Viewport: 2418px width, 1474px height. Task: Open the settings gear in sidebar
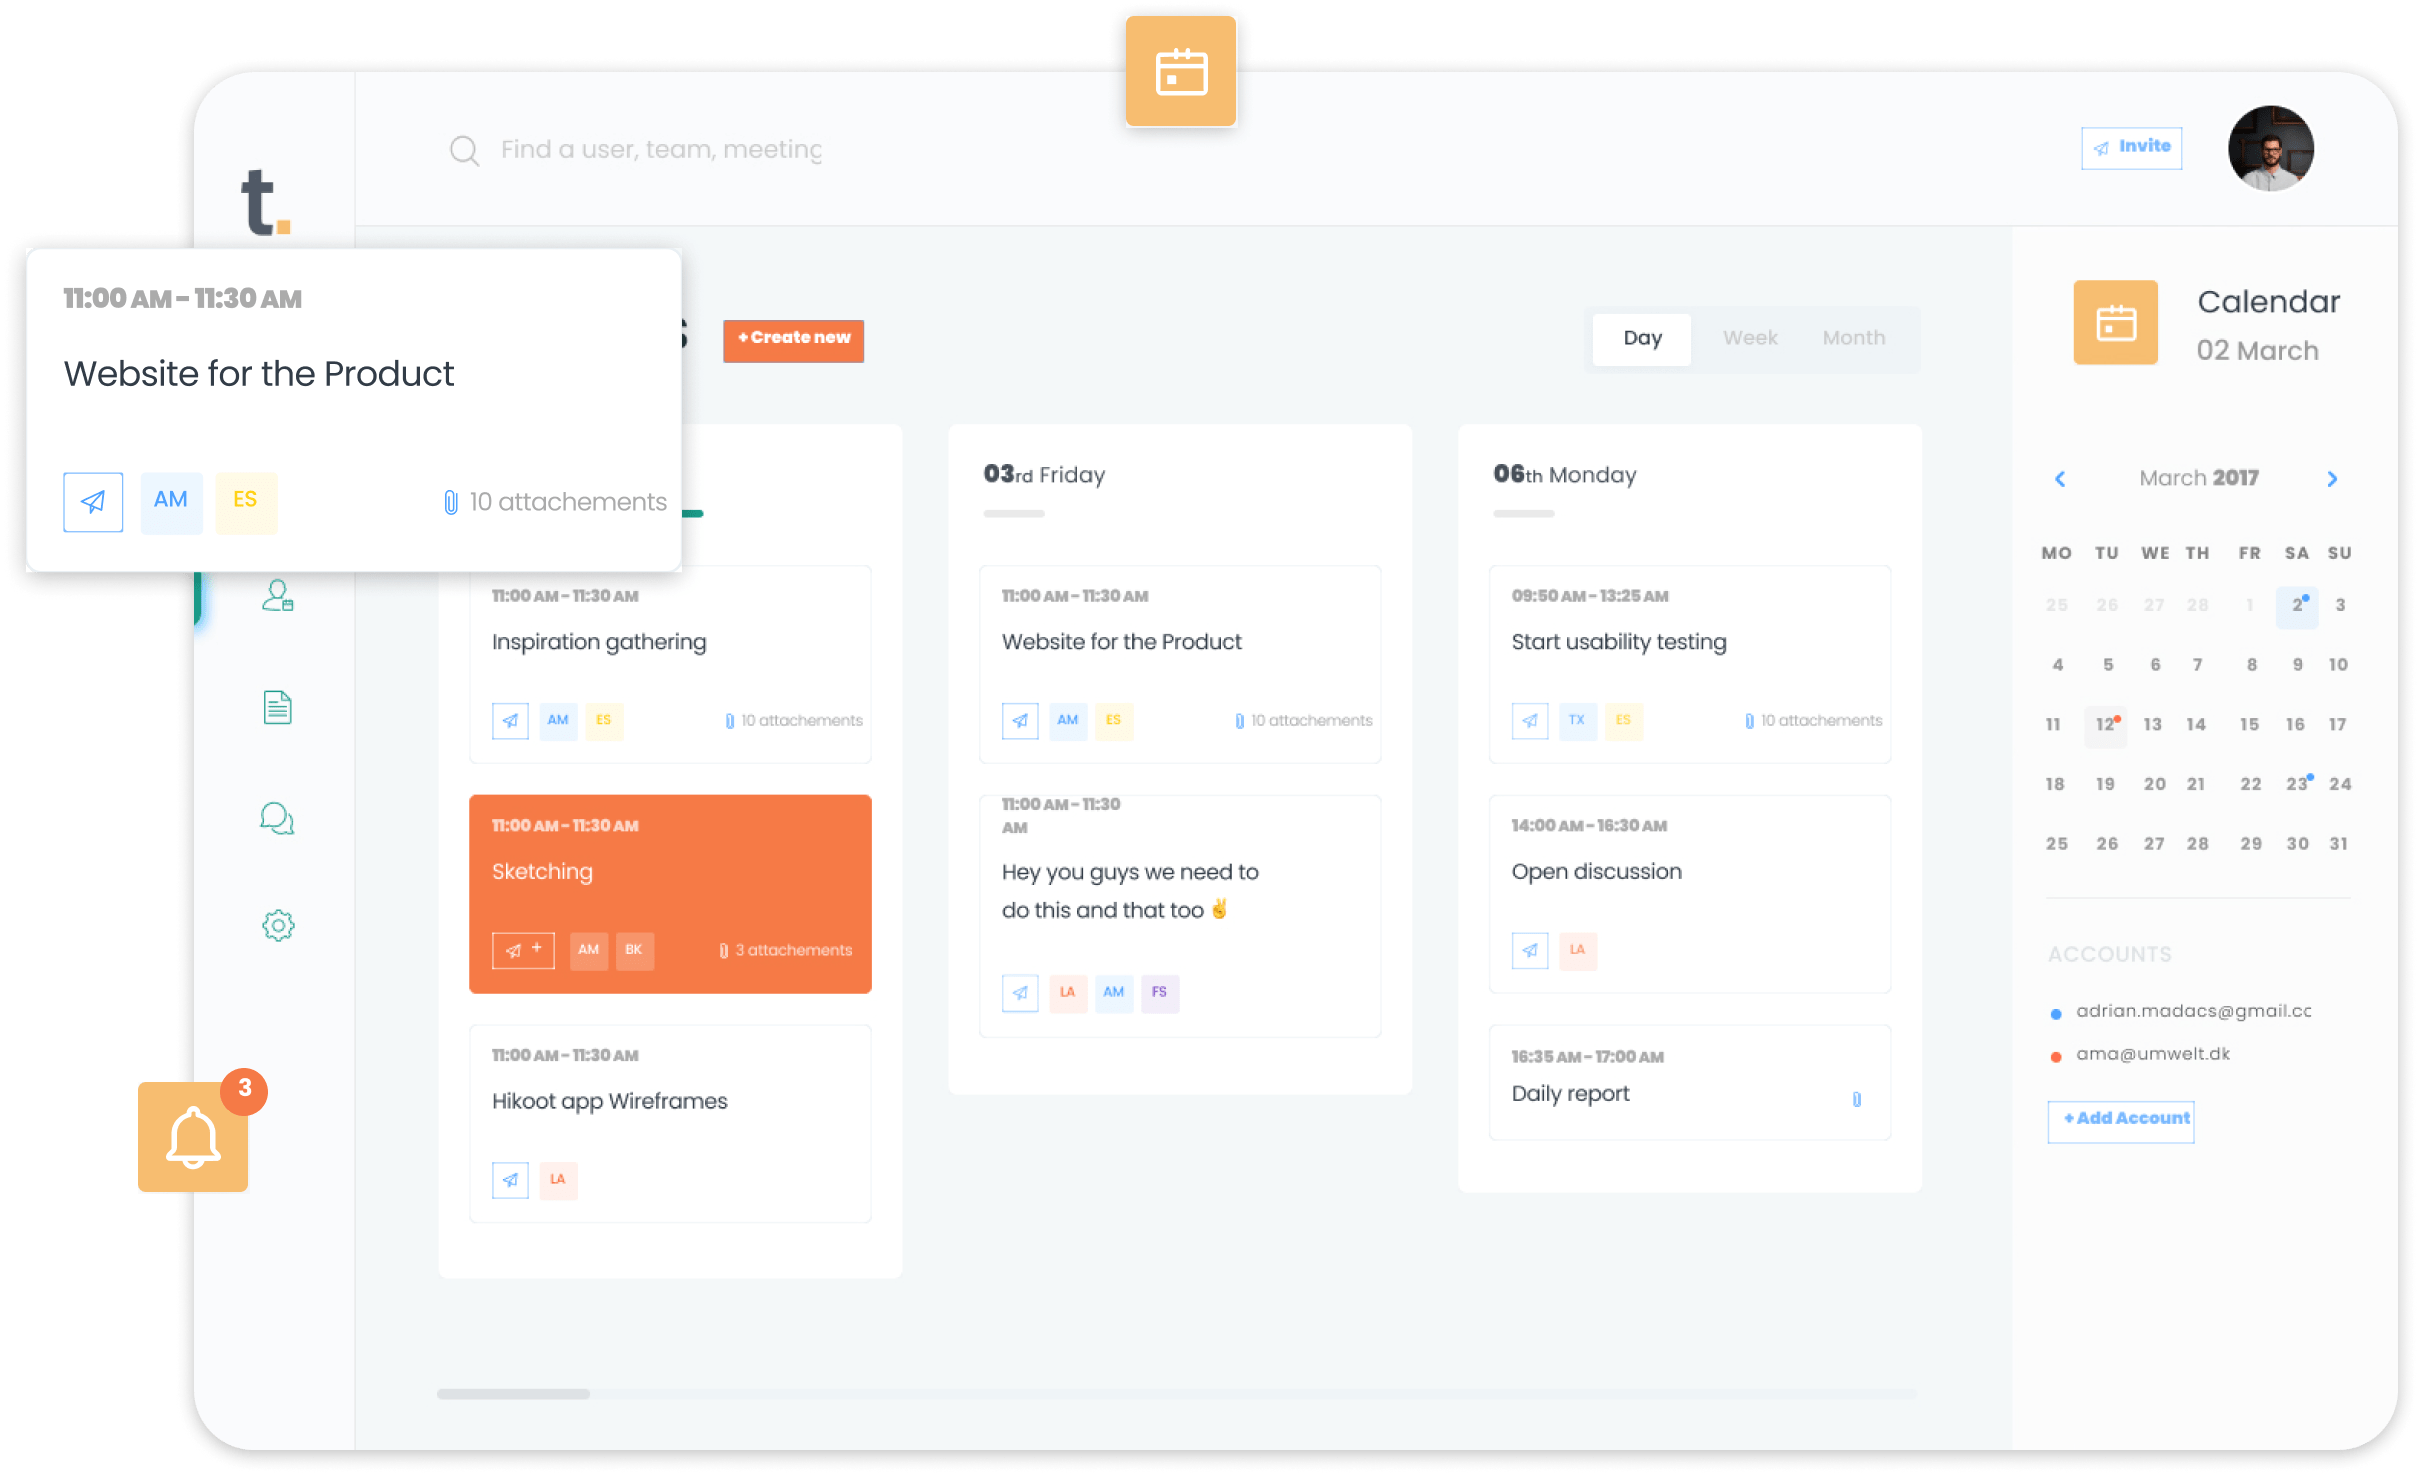tap(278, 925)
